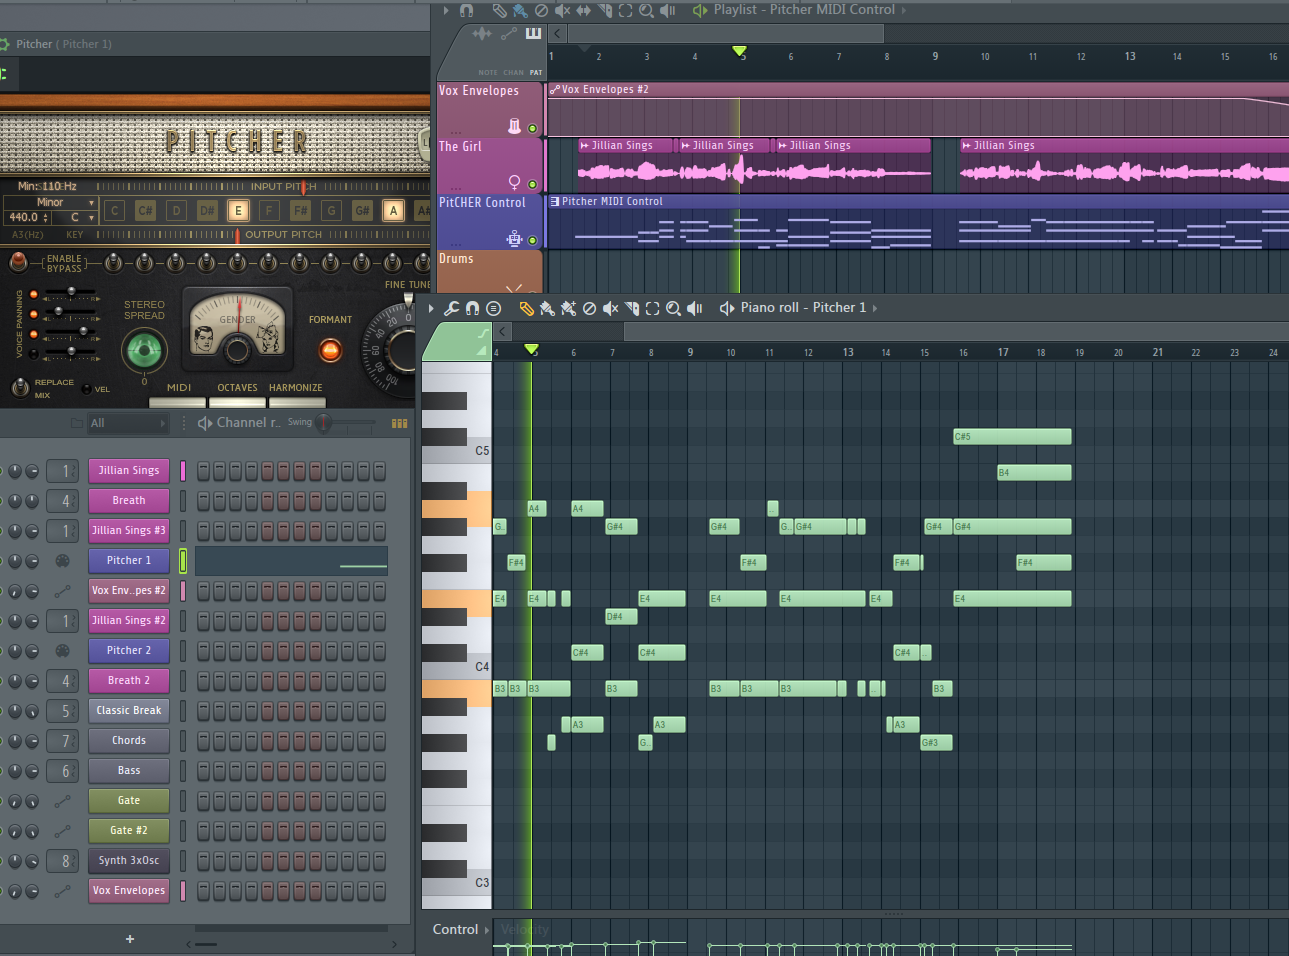1289x956 pixels.
Task: Toggle the A note in Pitcher scale
Action: click(x=394, y=210)
